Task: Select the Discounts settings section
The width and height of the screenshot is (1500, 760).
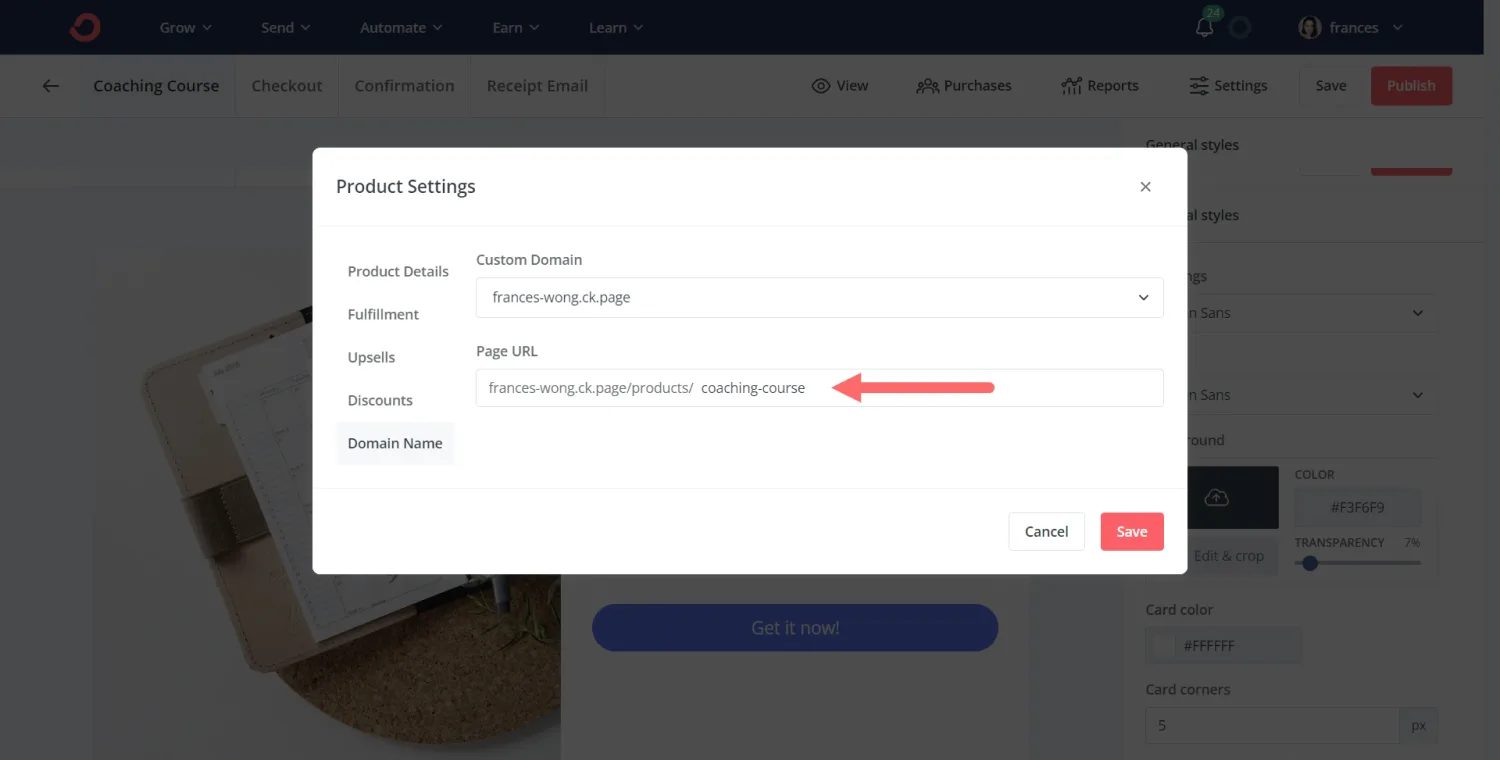Action: point(380,400)
